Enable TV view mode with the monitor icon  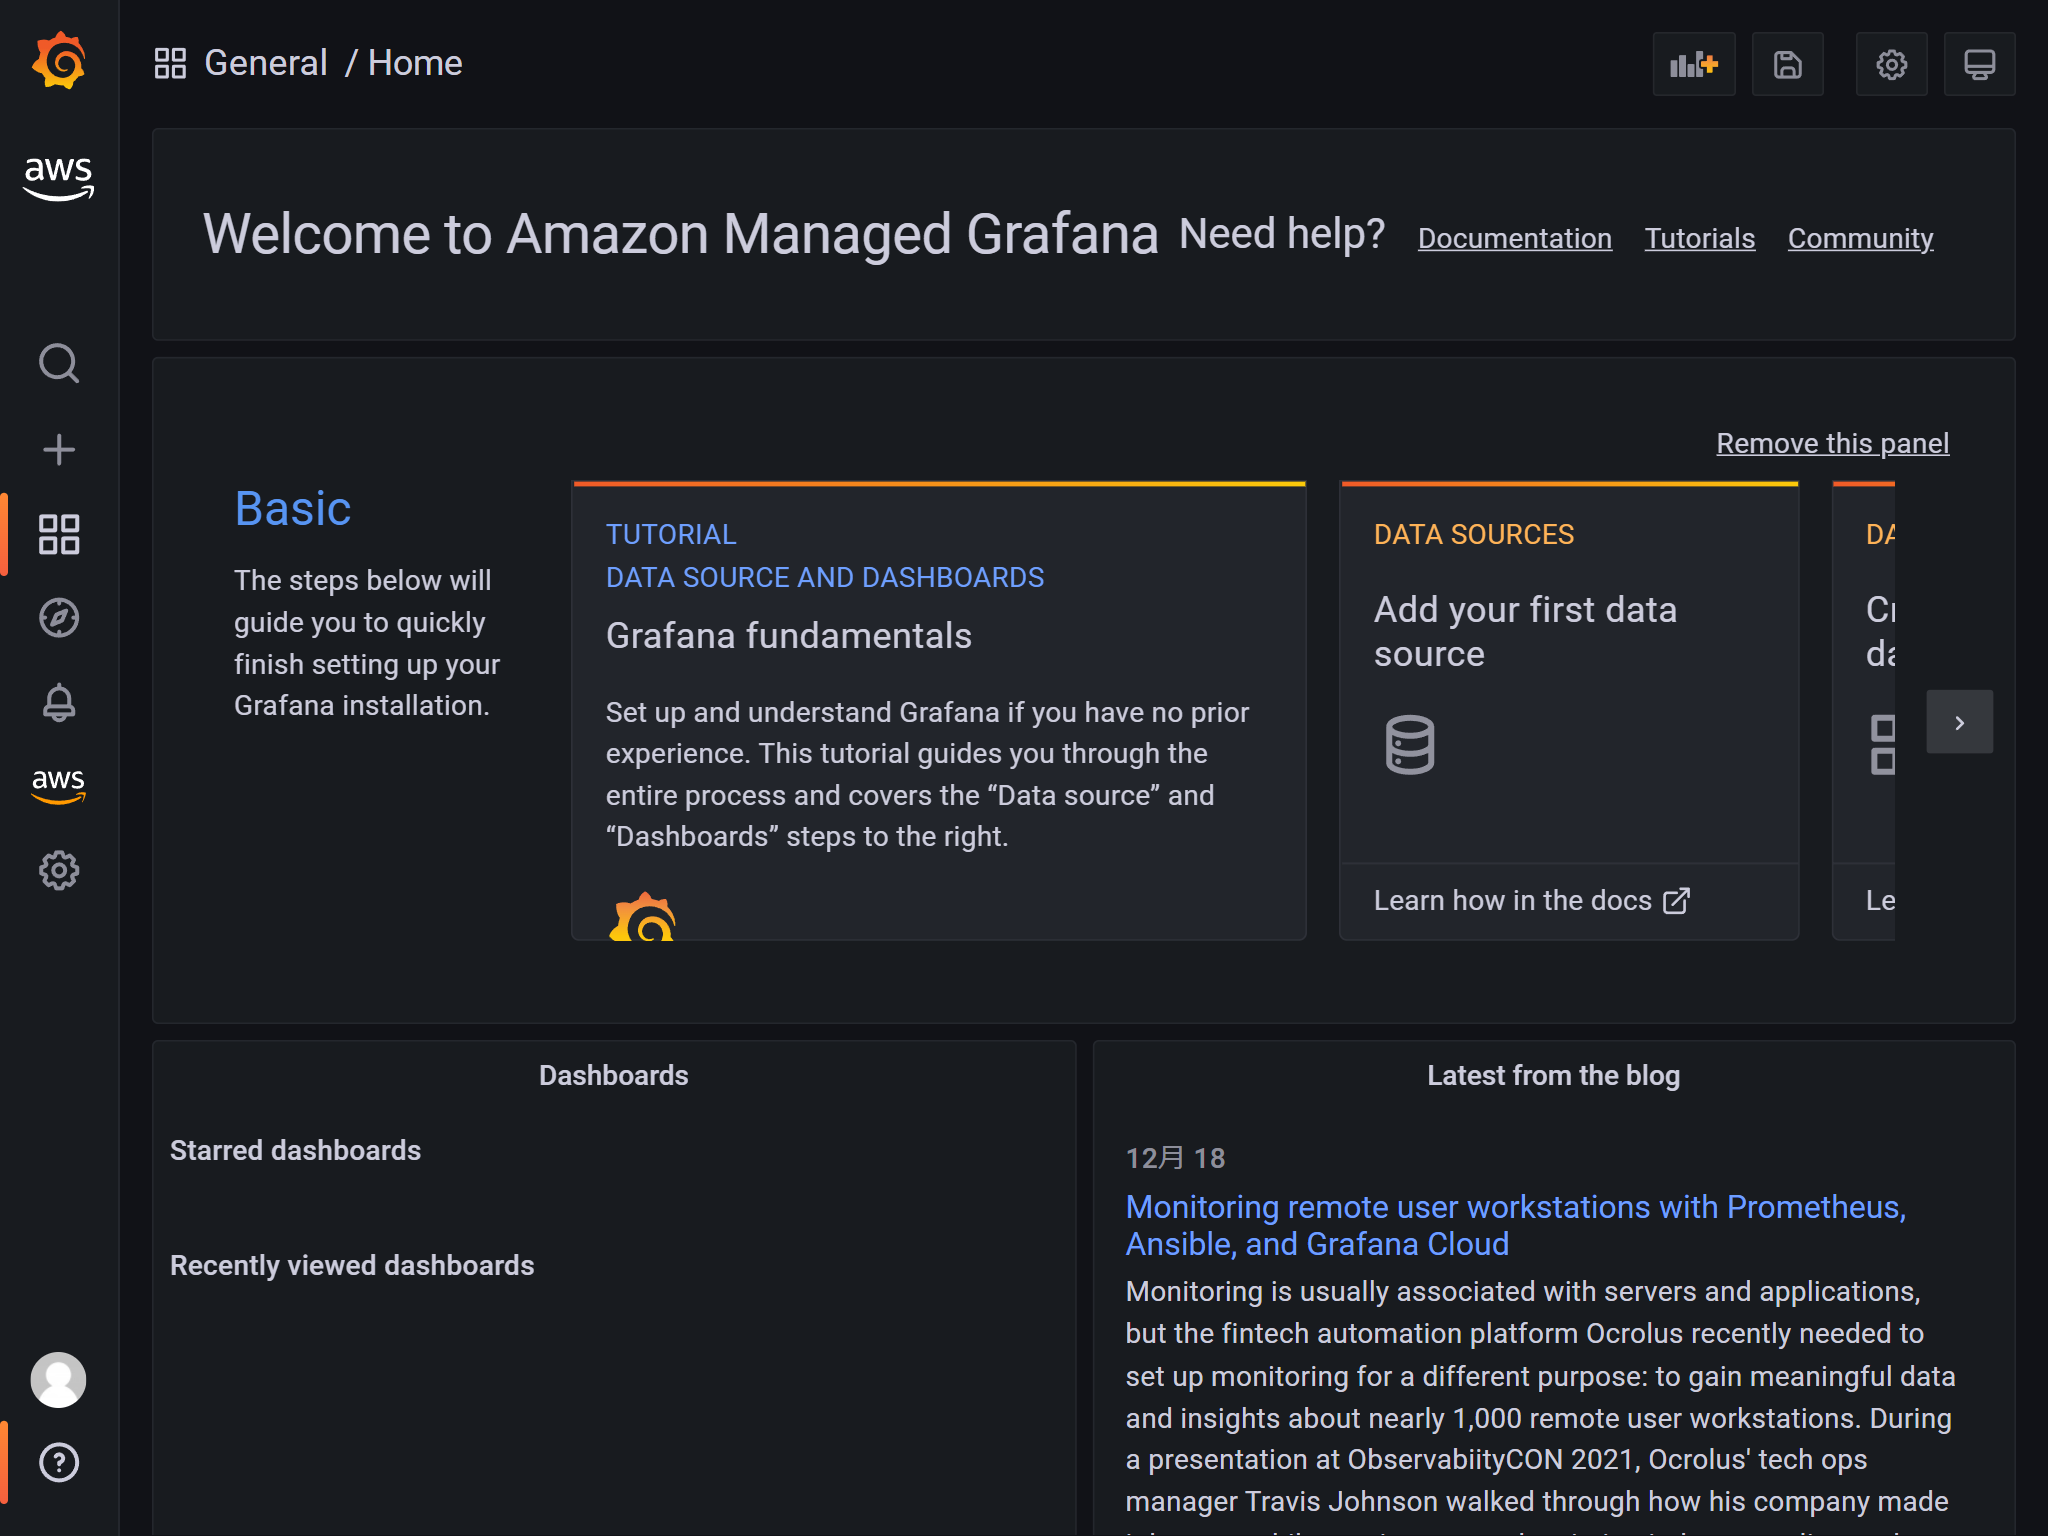[1980, 63]
